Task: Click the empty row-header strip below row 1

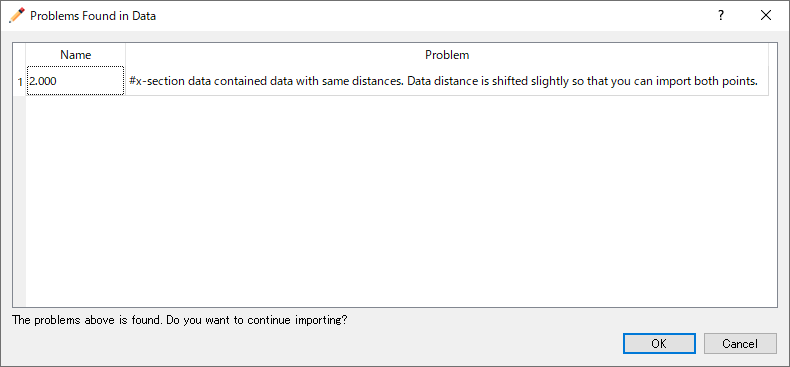Action: (20, 201)
